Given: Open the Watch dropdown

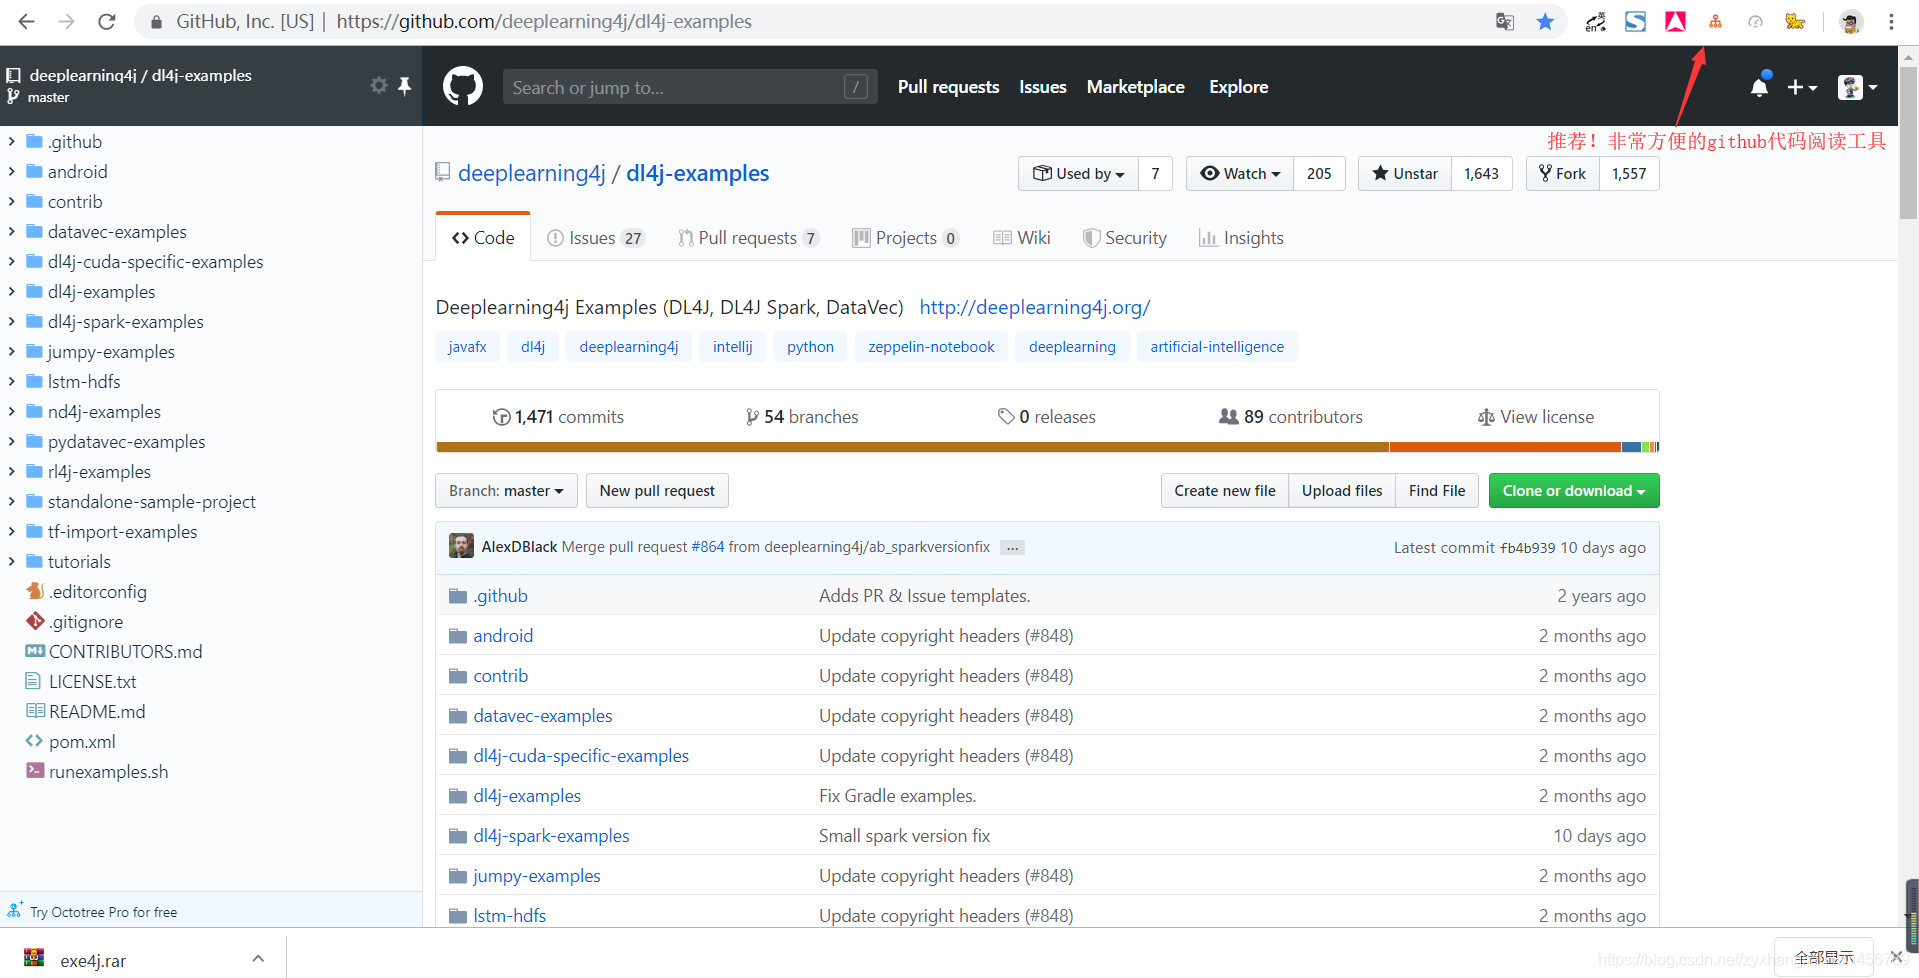Looking at the screenshot, I should click(1240, 174).
